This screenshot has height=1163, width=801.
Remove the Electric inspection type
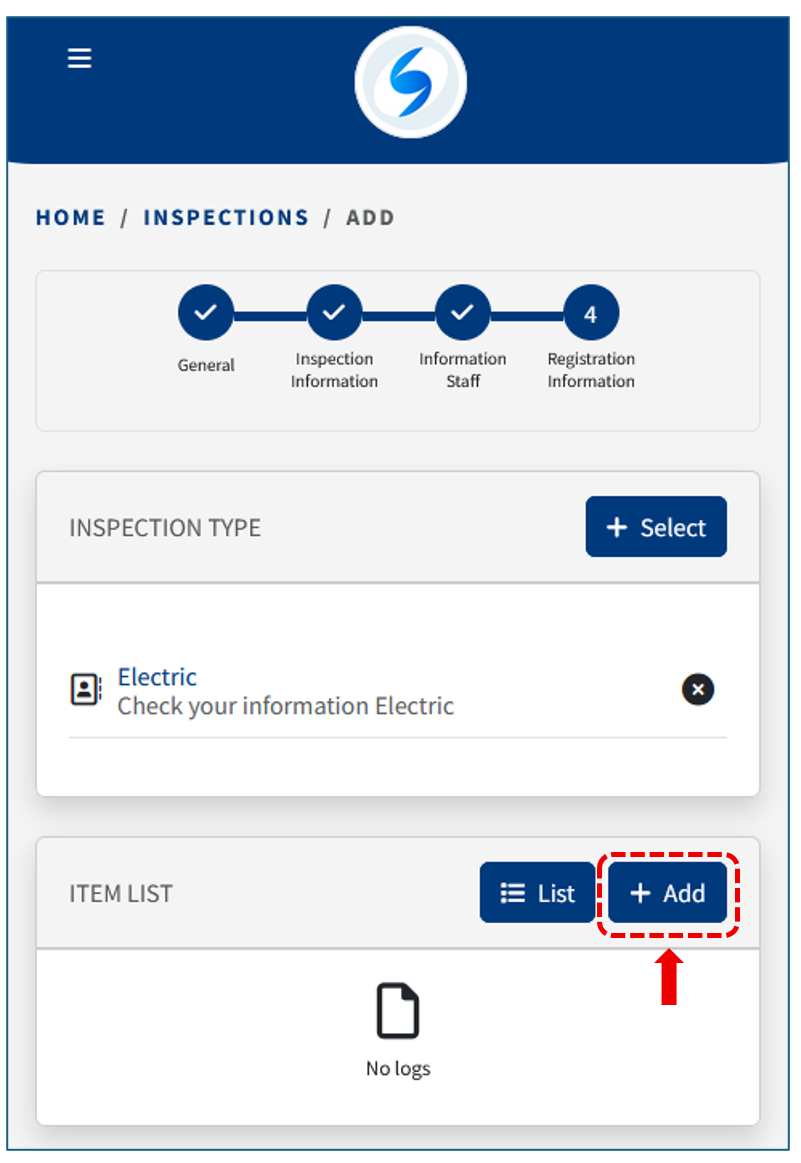(x=698, y=689)
